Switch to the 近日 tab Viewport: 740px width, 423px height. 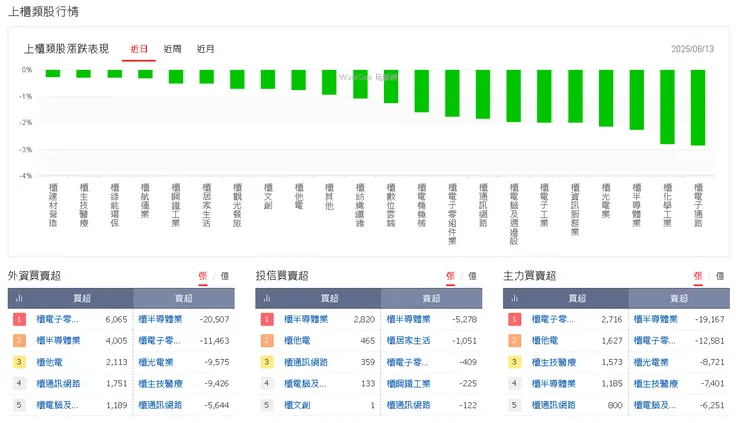point(139,49)
